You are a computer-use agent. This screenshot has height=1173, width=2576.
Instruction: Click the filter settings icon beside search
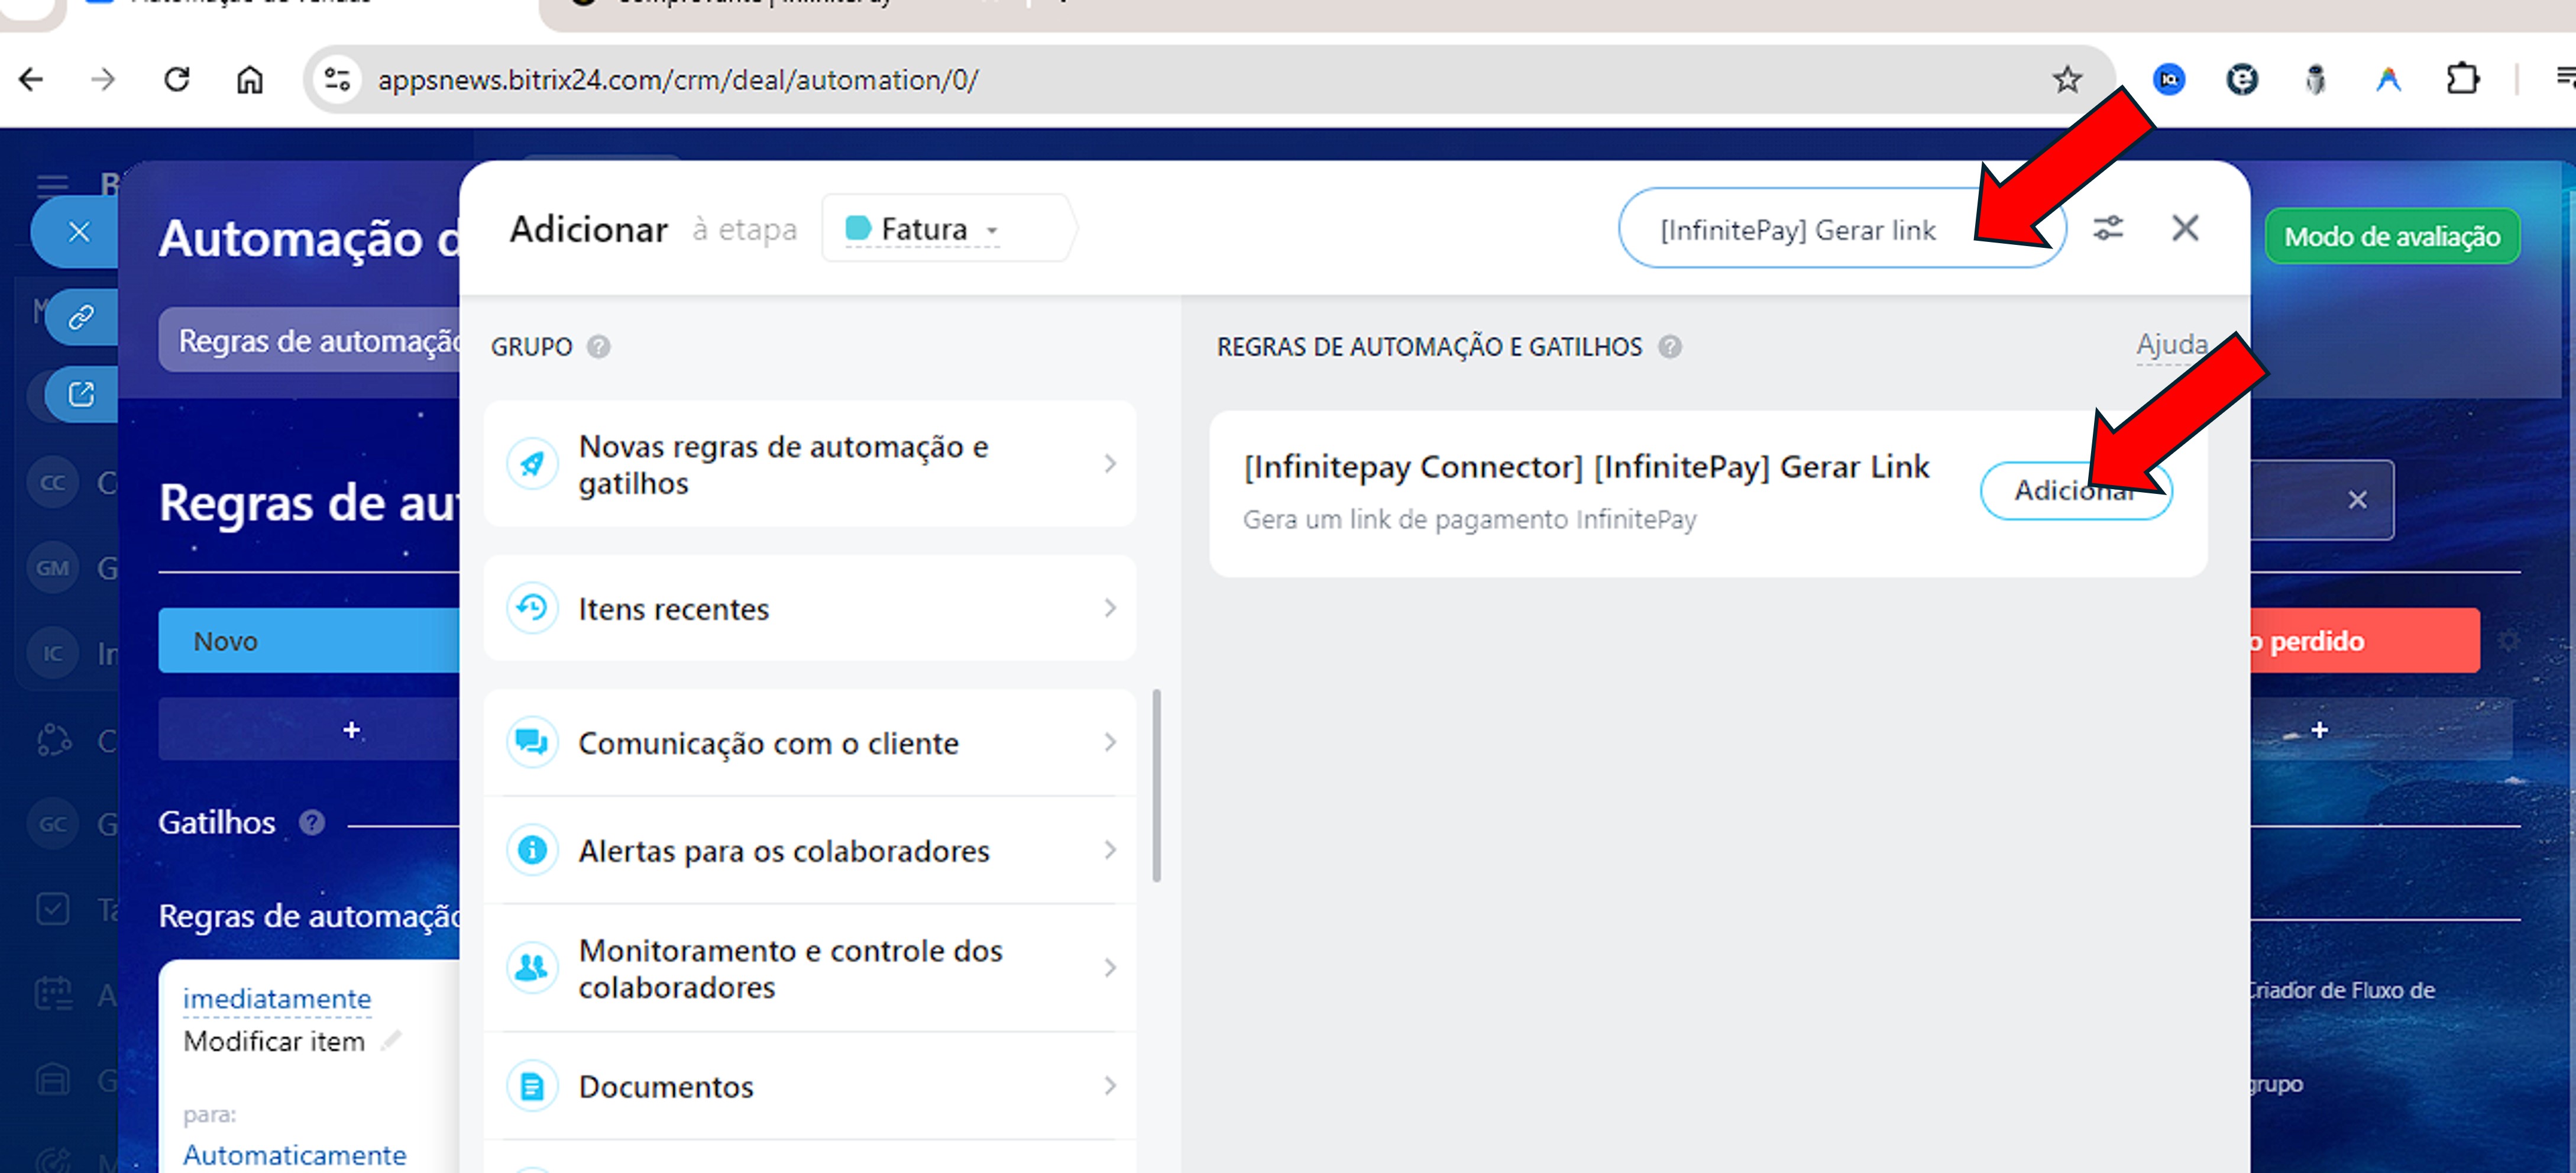[2107, 229]
